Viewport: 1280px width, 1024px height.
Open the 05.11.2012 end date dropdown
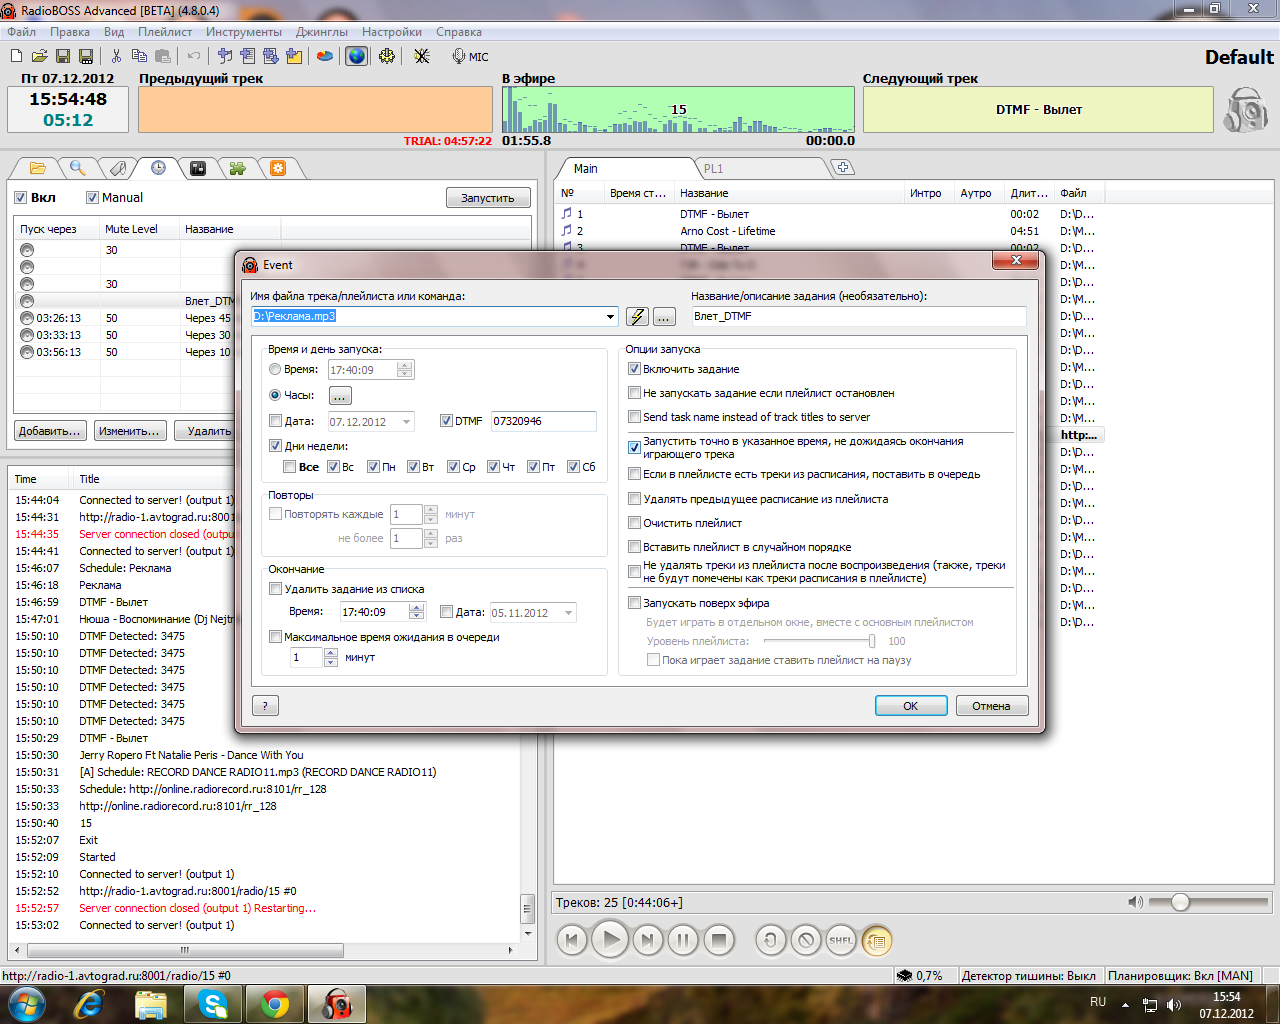(x=569, y=613)
